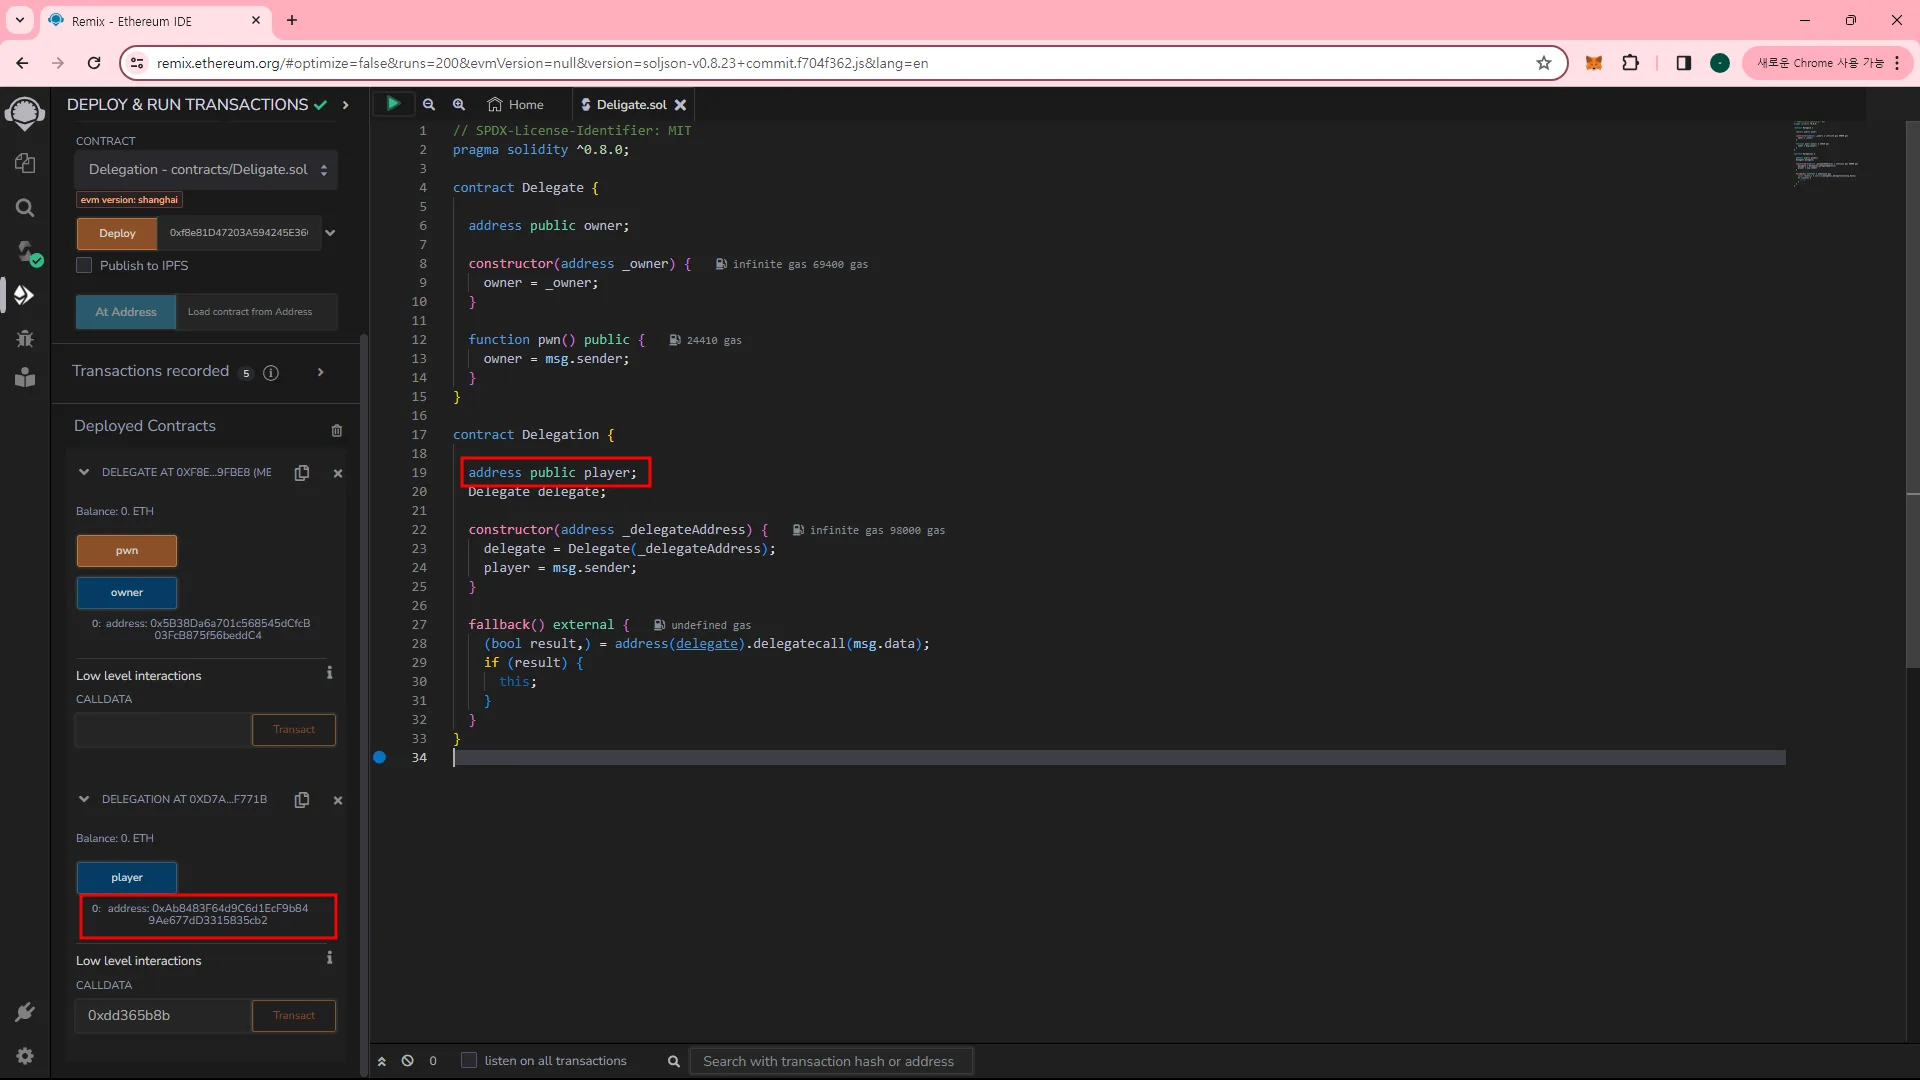Open Chrome side panel icon
The image size is (1920, 1080).
coord(1684,63)
